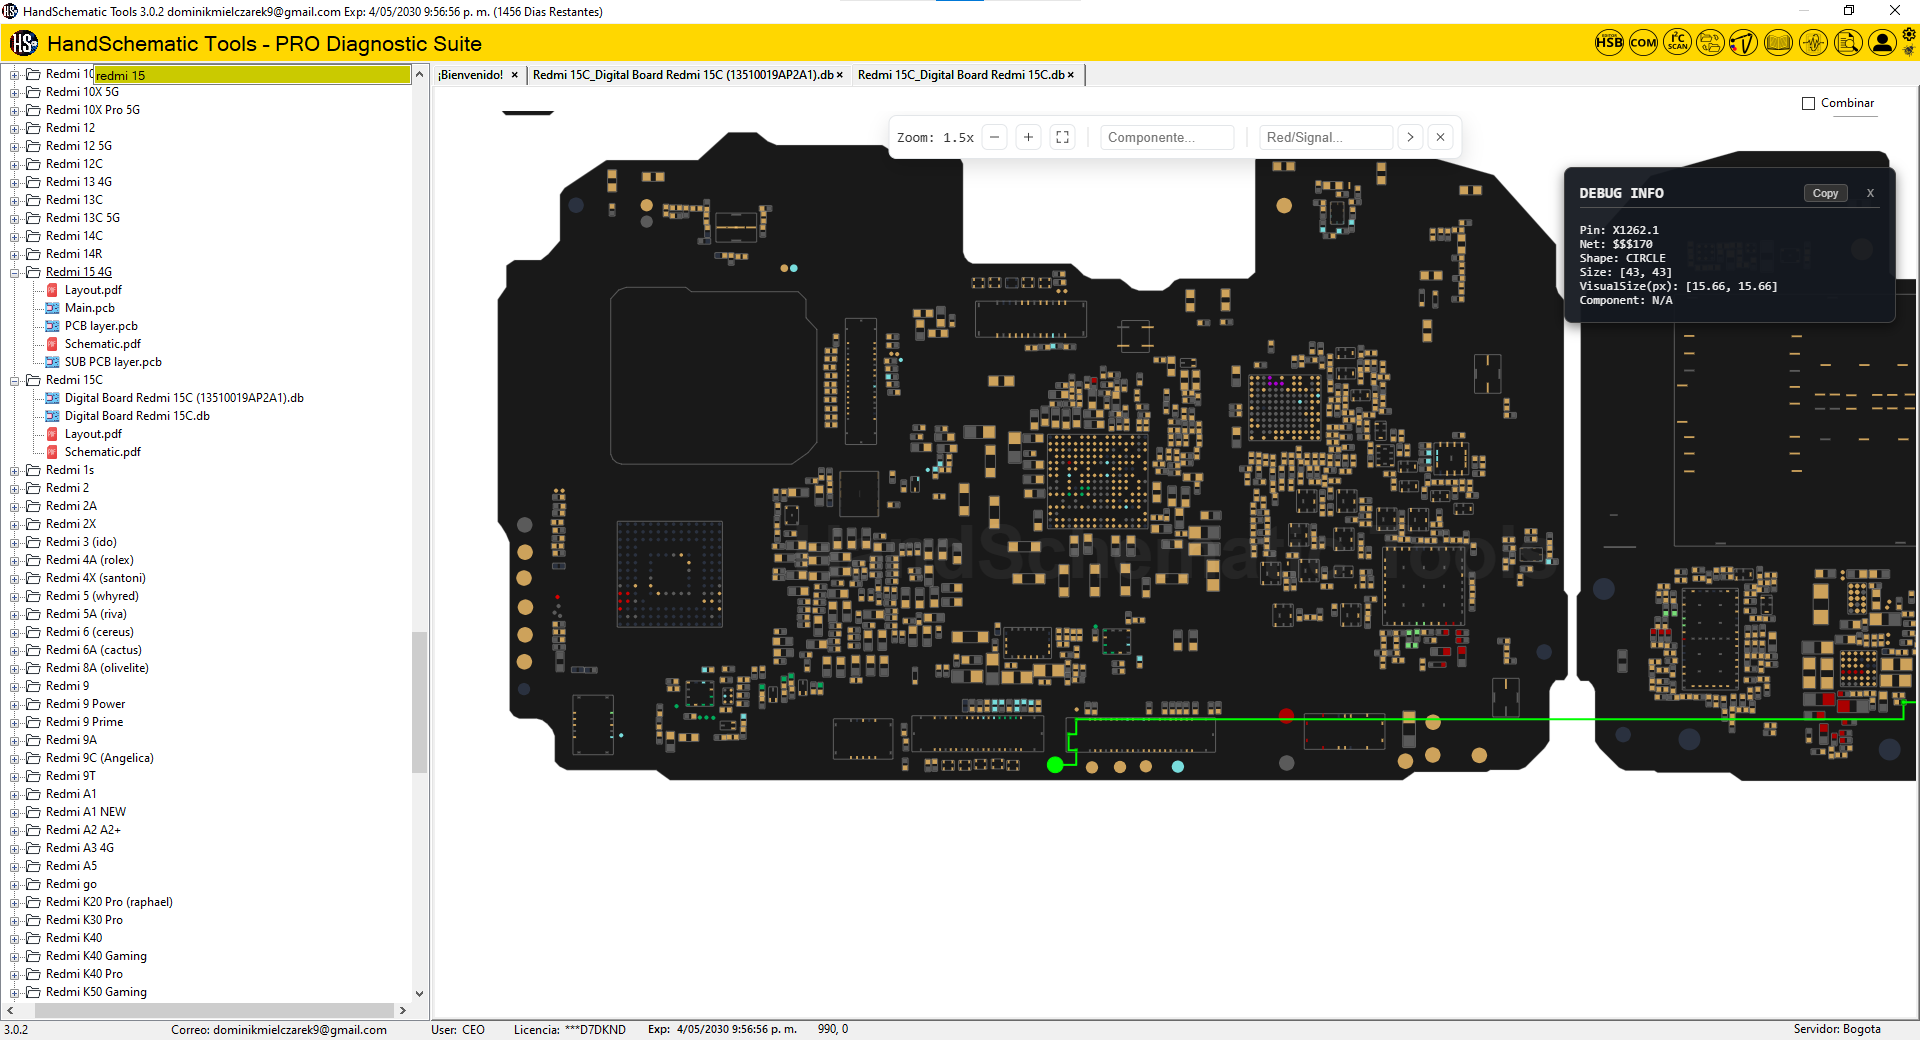The width and height of the screenshot is (1920, 1040).
Task: Open the trace measuring tool icon
Action: coord(1744,43)
